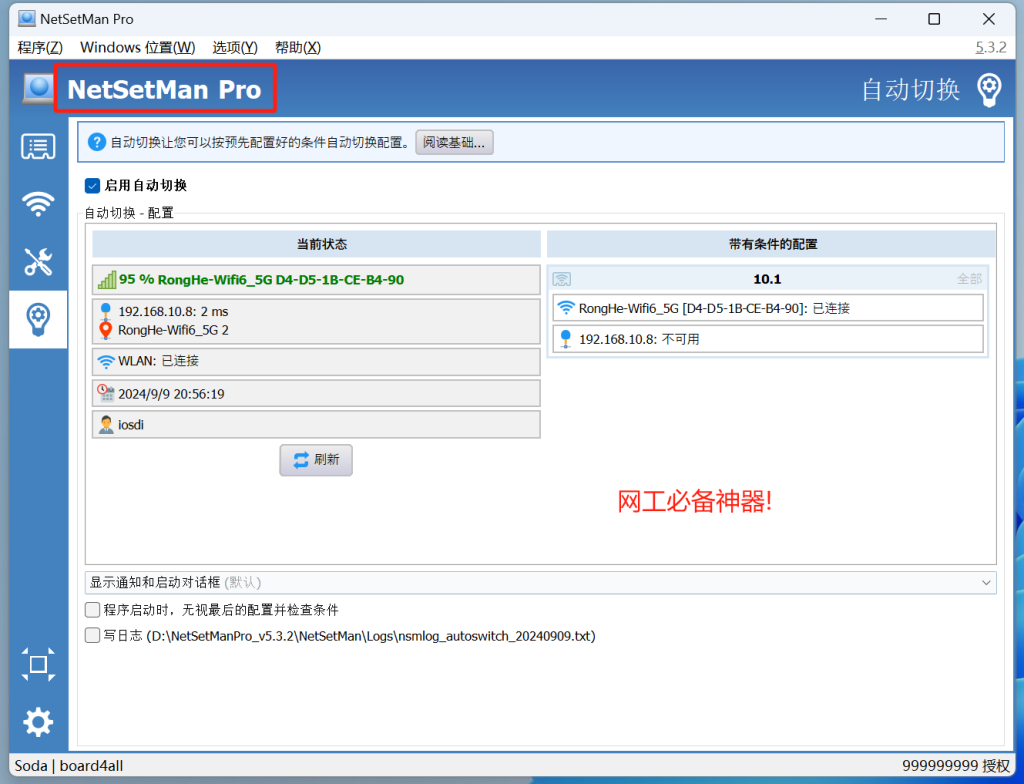The width and height of the screenshot is (1024, 784).
Task: Click the profile icon left of 10.1
Action: tap(562, 280)
